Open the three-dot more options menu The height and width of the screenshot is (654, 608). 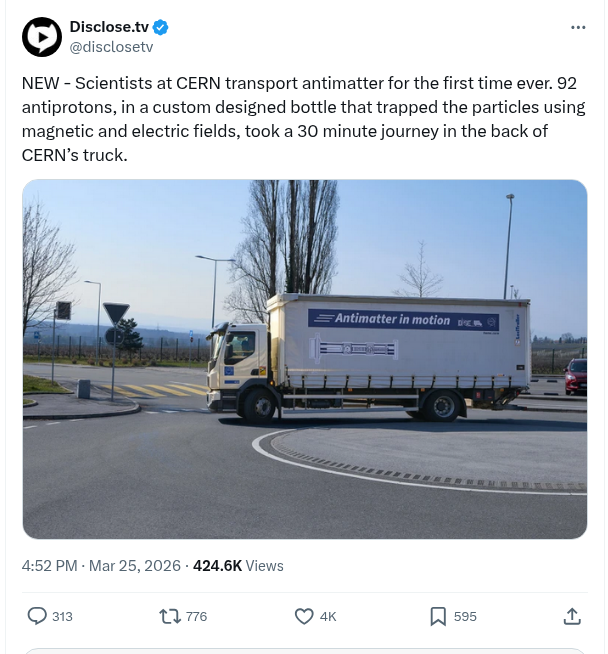click(578, 27)
